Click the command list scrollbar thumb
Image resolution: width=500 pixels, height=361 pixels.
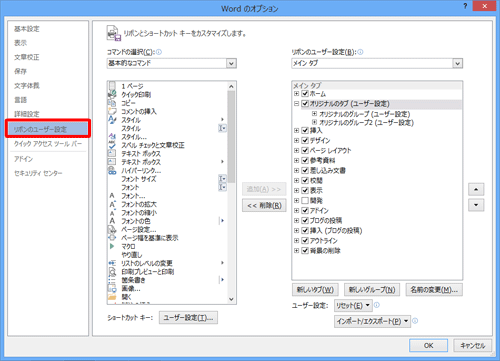click(231, 137)
